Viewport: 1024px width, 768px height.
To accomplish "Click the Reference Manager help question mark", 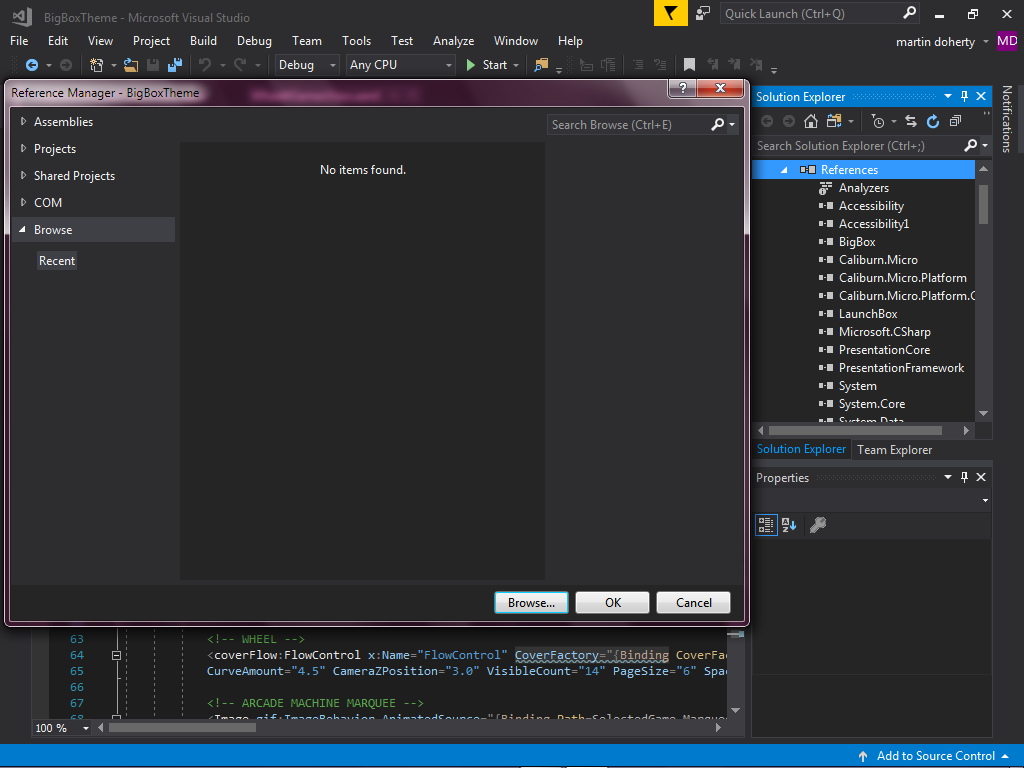I will [683, 88].
